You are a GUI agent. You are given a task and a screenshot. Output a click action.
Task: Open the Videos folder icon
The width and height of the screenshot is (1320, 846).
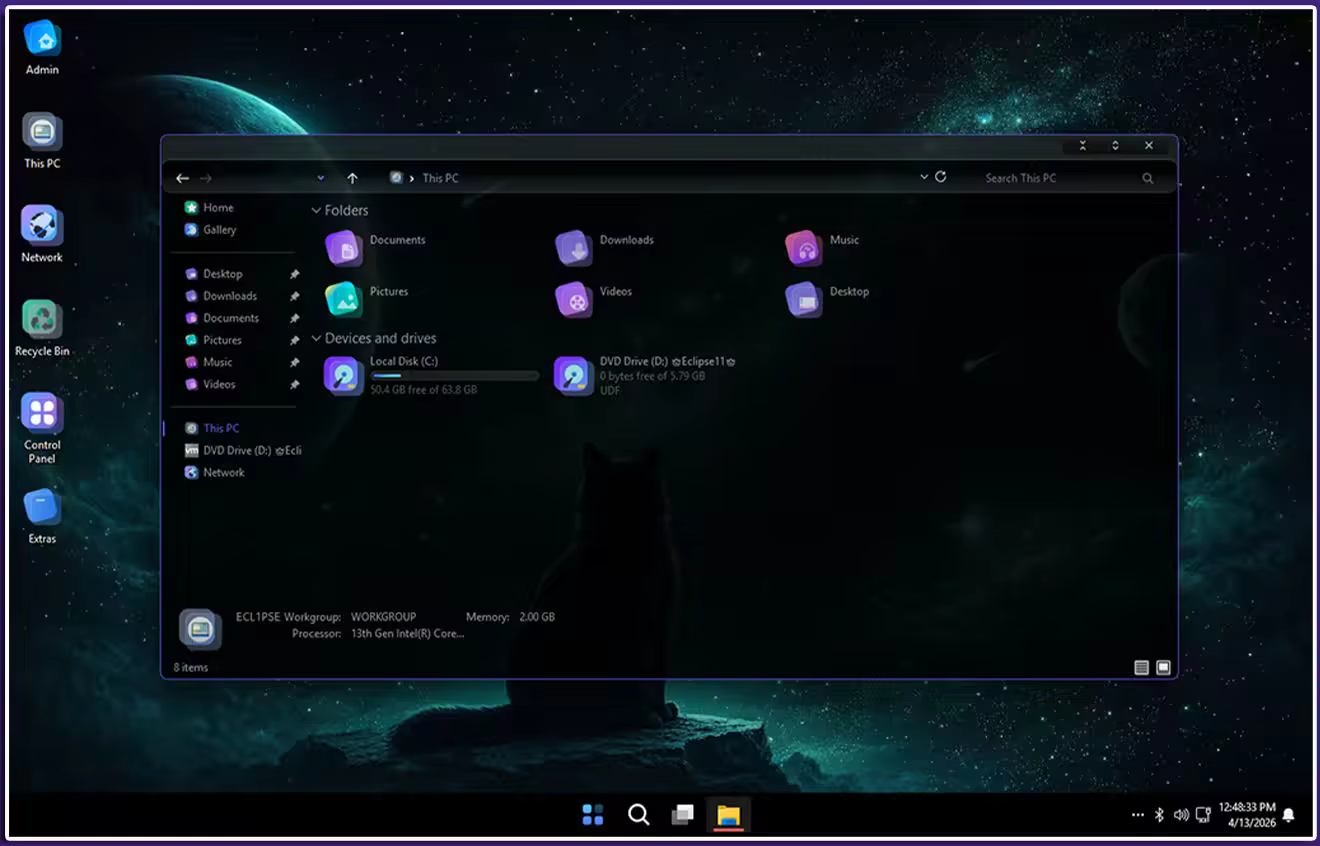point(574,299)
